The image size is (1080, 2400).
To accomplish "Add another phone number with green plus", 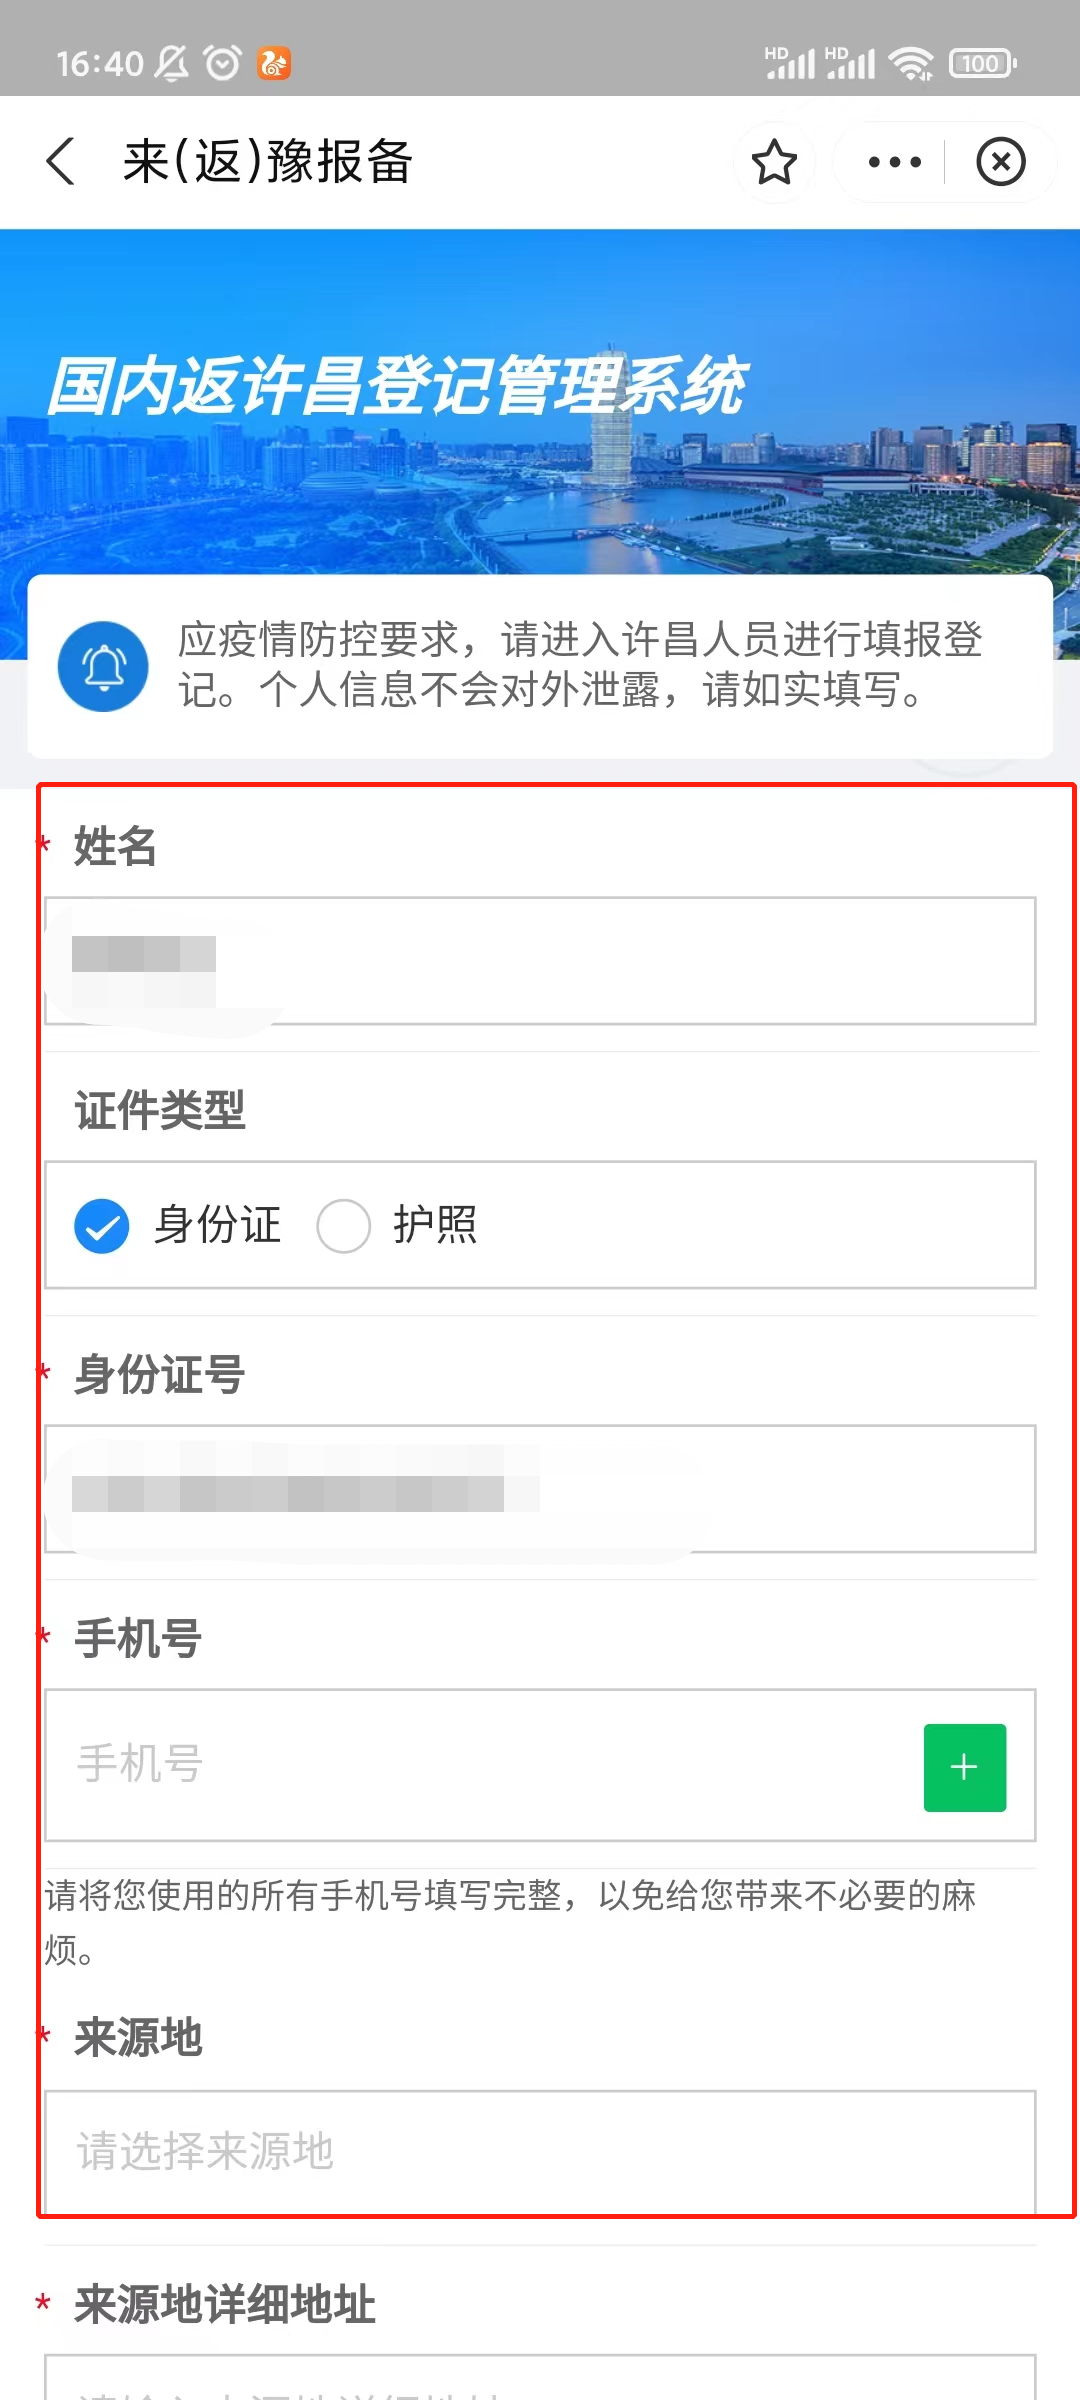I will click(x=964, y=1767).
